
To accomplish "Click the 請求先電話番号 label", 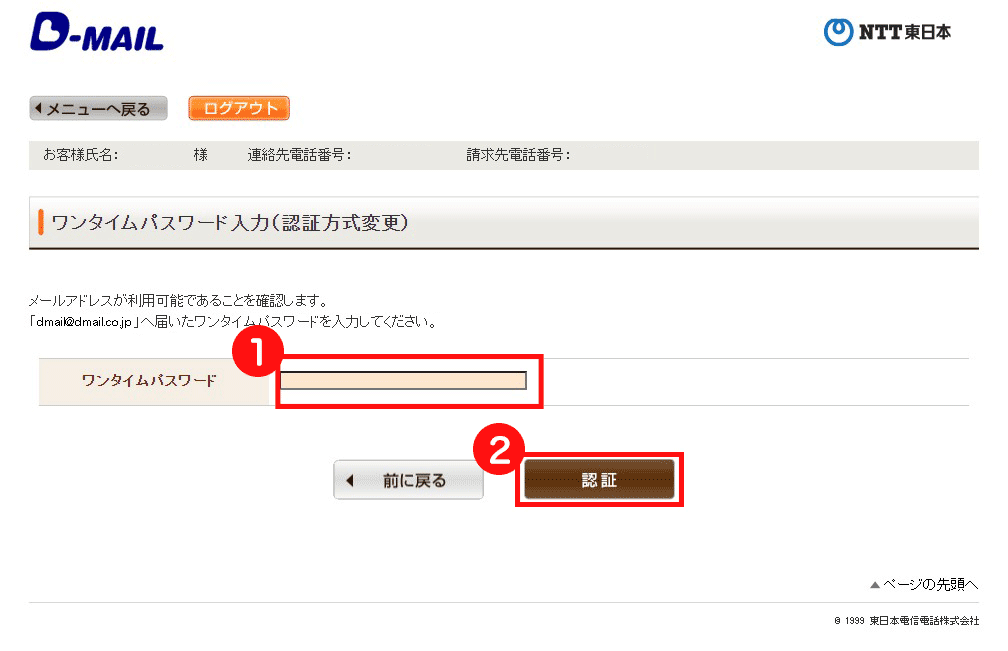I will coord(518,155).
